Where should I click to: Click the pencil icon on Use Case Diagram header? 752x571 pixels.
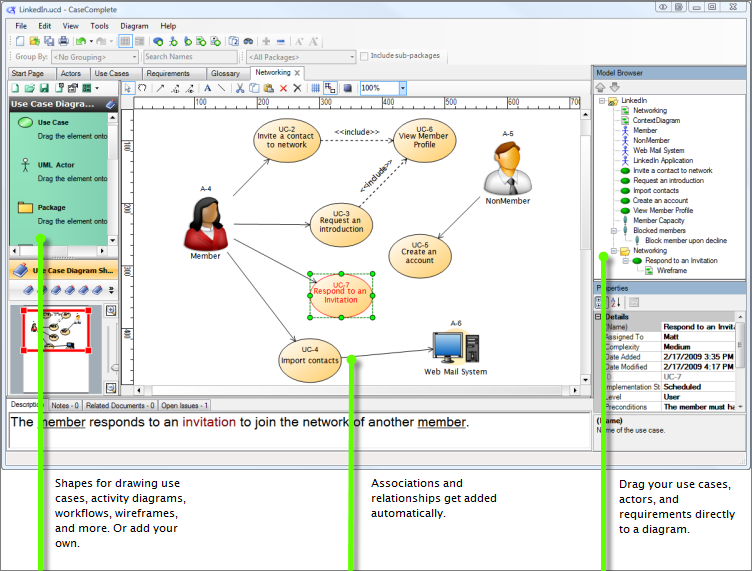(111, 104)
